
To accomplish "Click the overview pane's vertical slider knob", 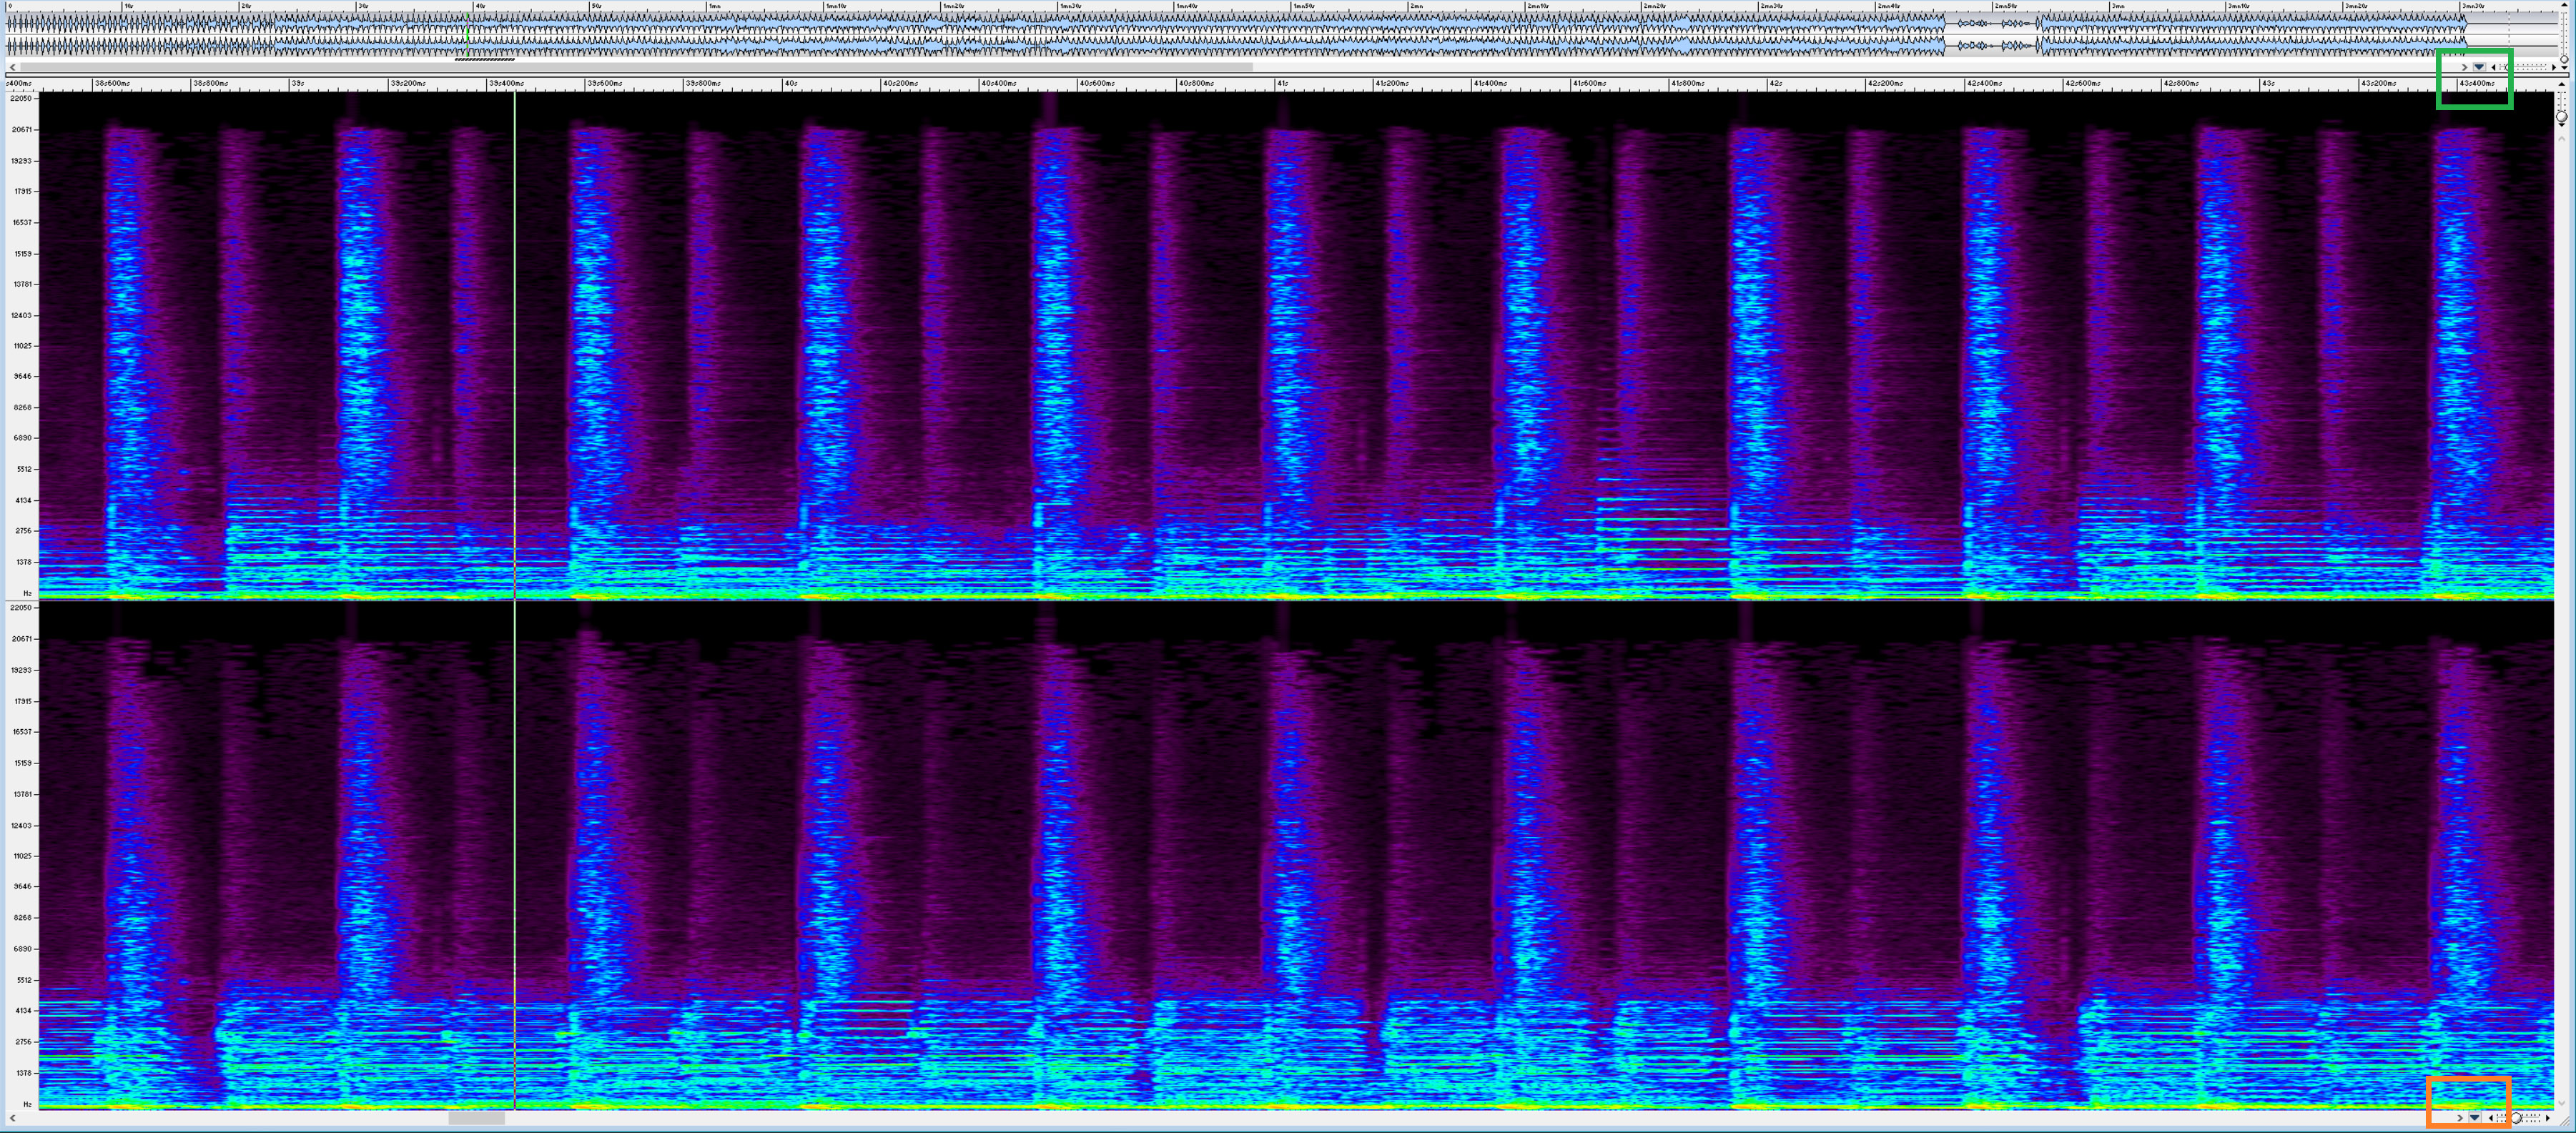I will (2564, 60).
